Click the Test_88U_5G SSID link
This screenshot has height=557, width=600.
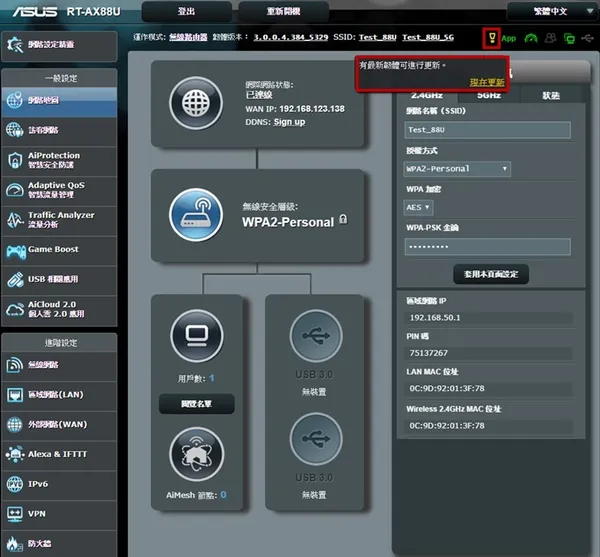[428, 37]
